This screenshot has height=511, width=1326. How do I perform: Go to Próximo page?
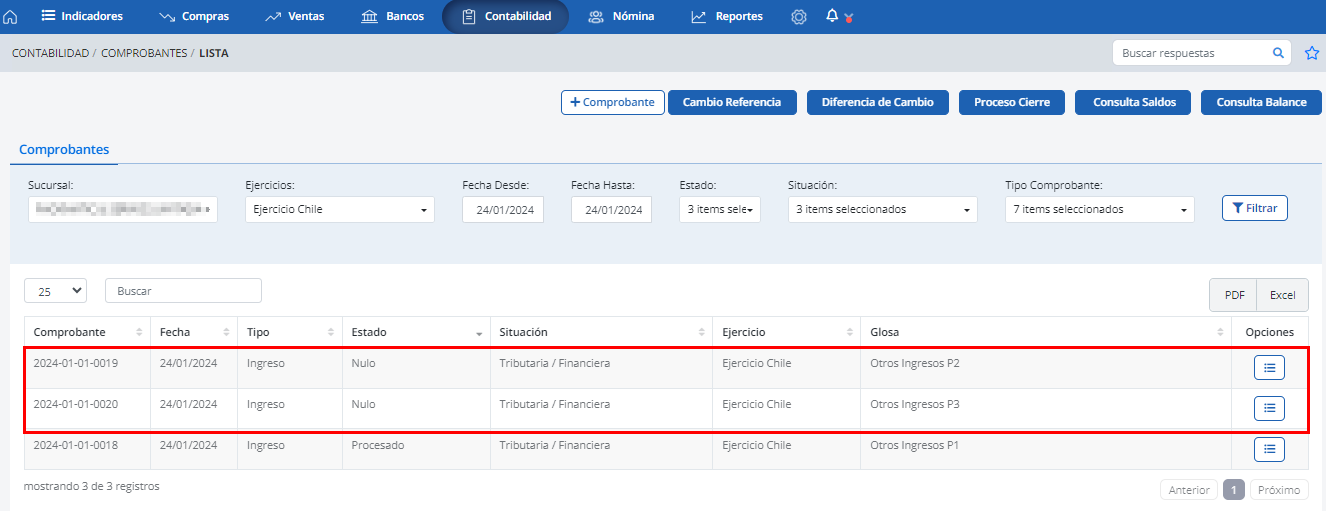click(1279, 490)
